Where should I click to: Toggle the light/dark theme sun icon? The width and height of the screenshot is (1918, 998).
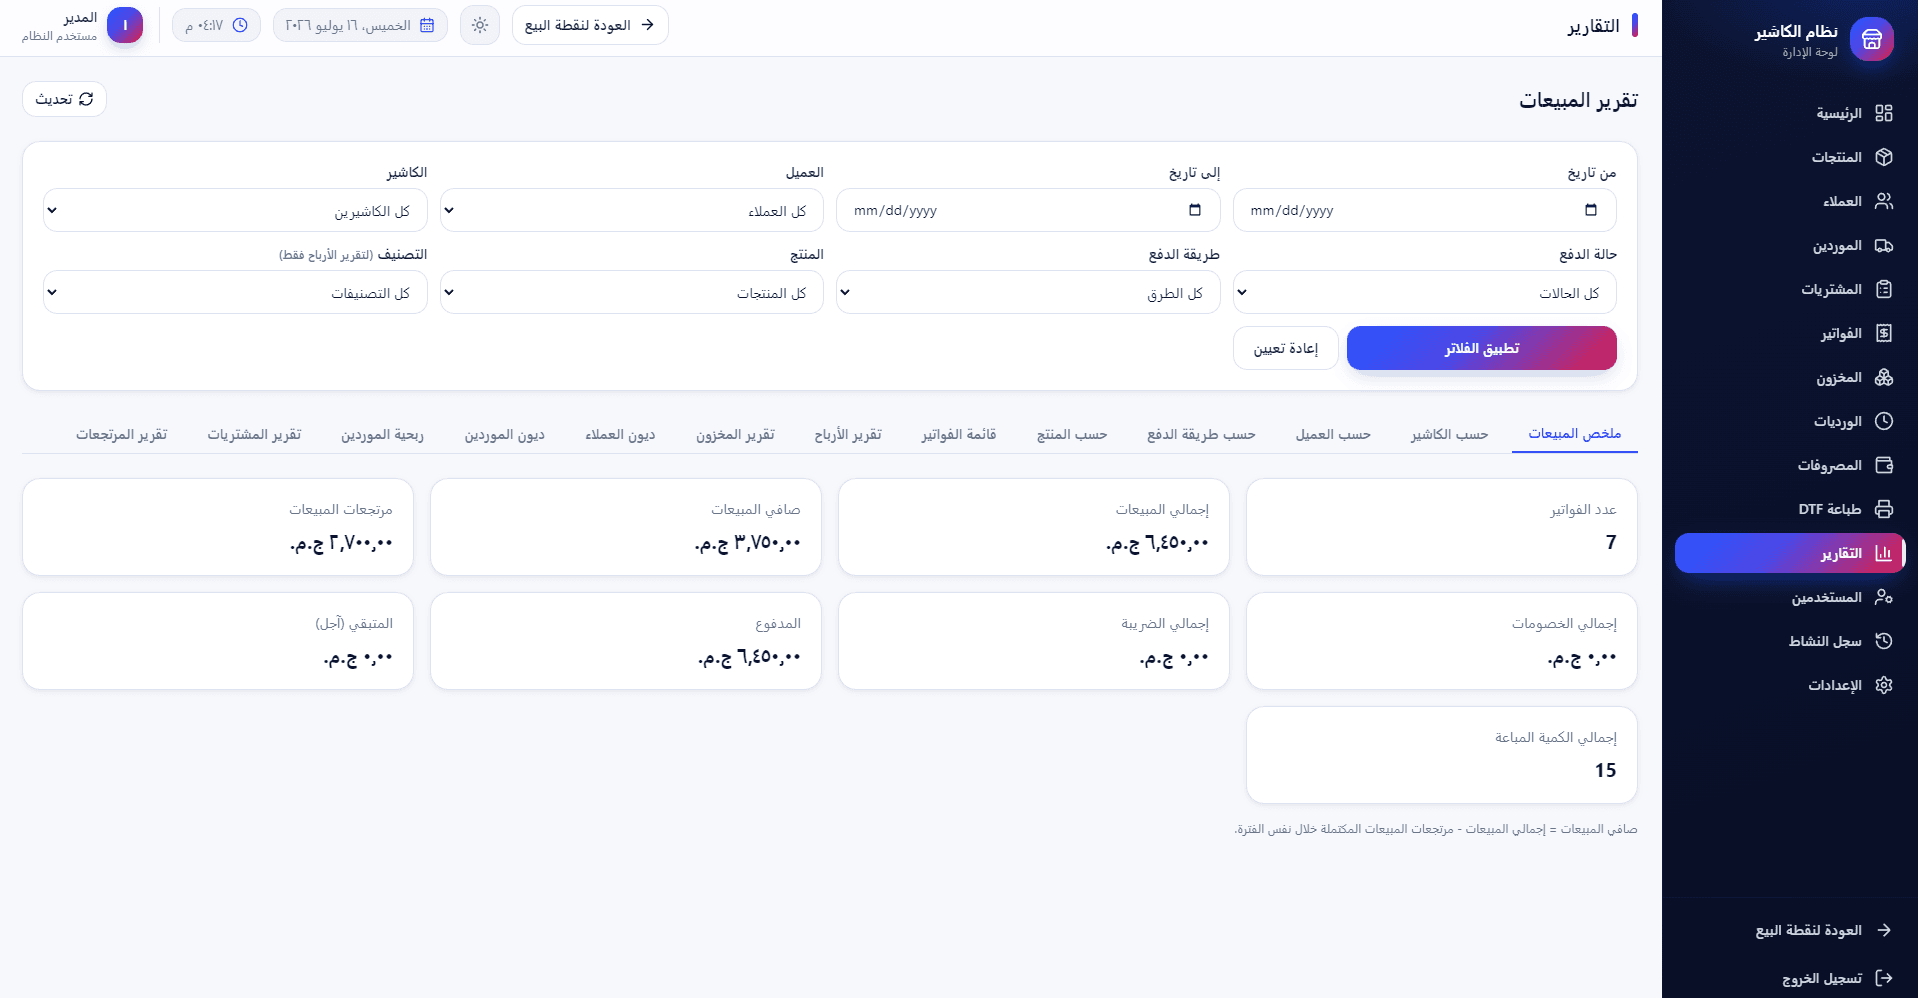480,25
